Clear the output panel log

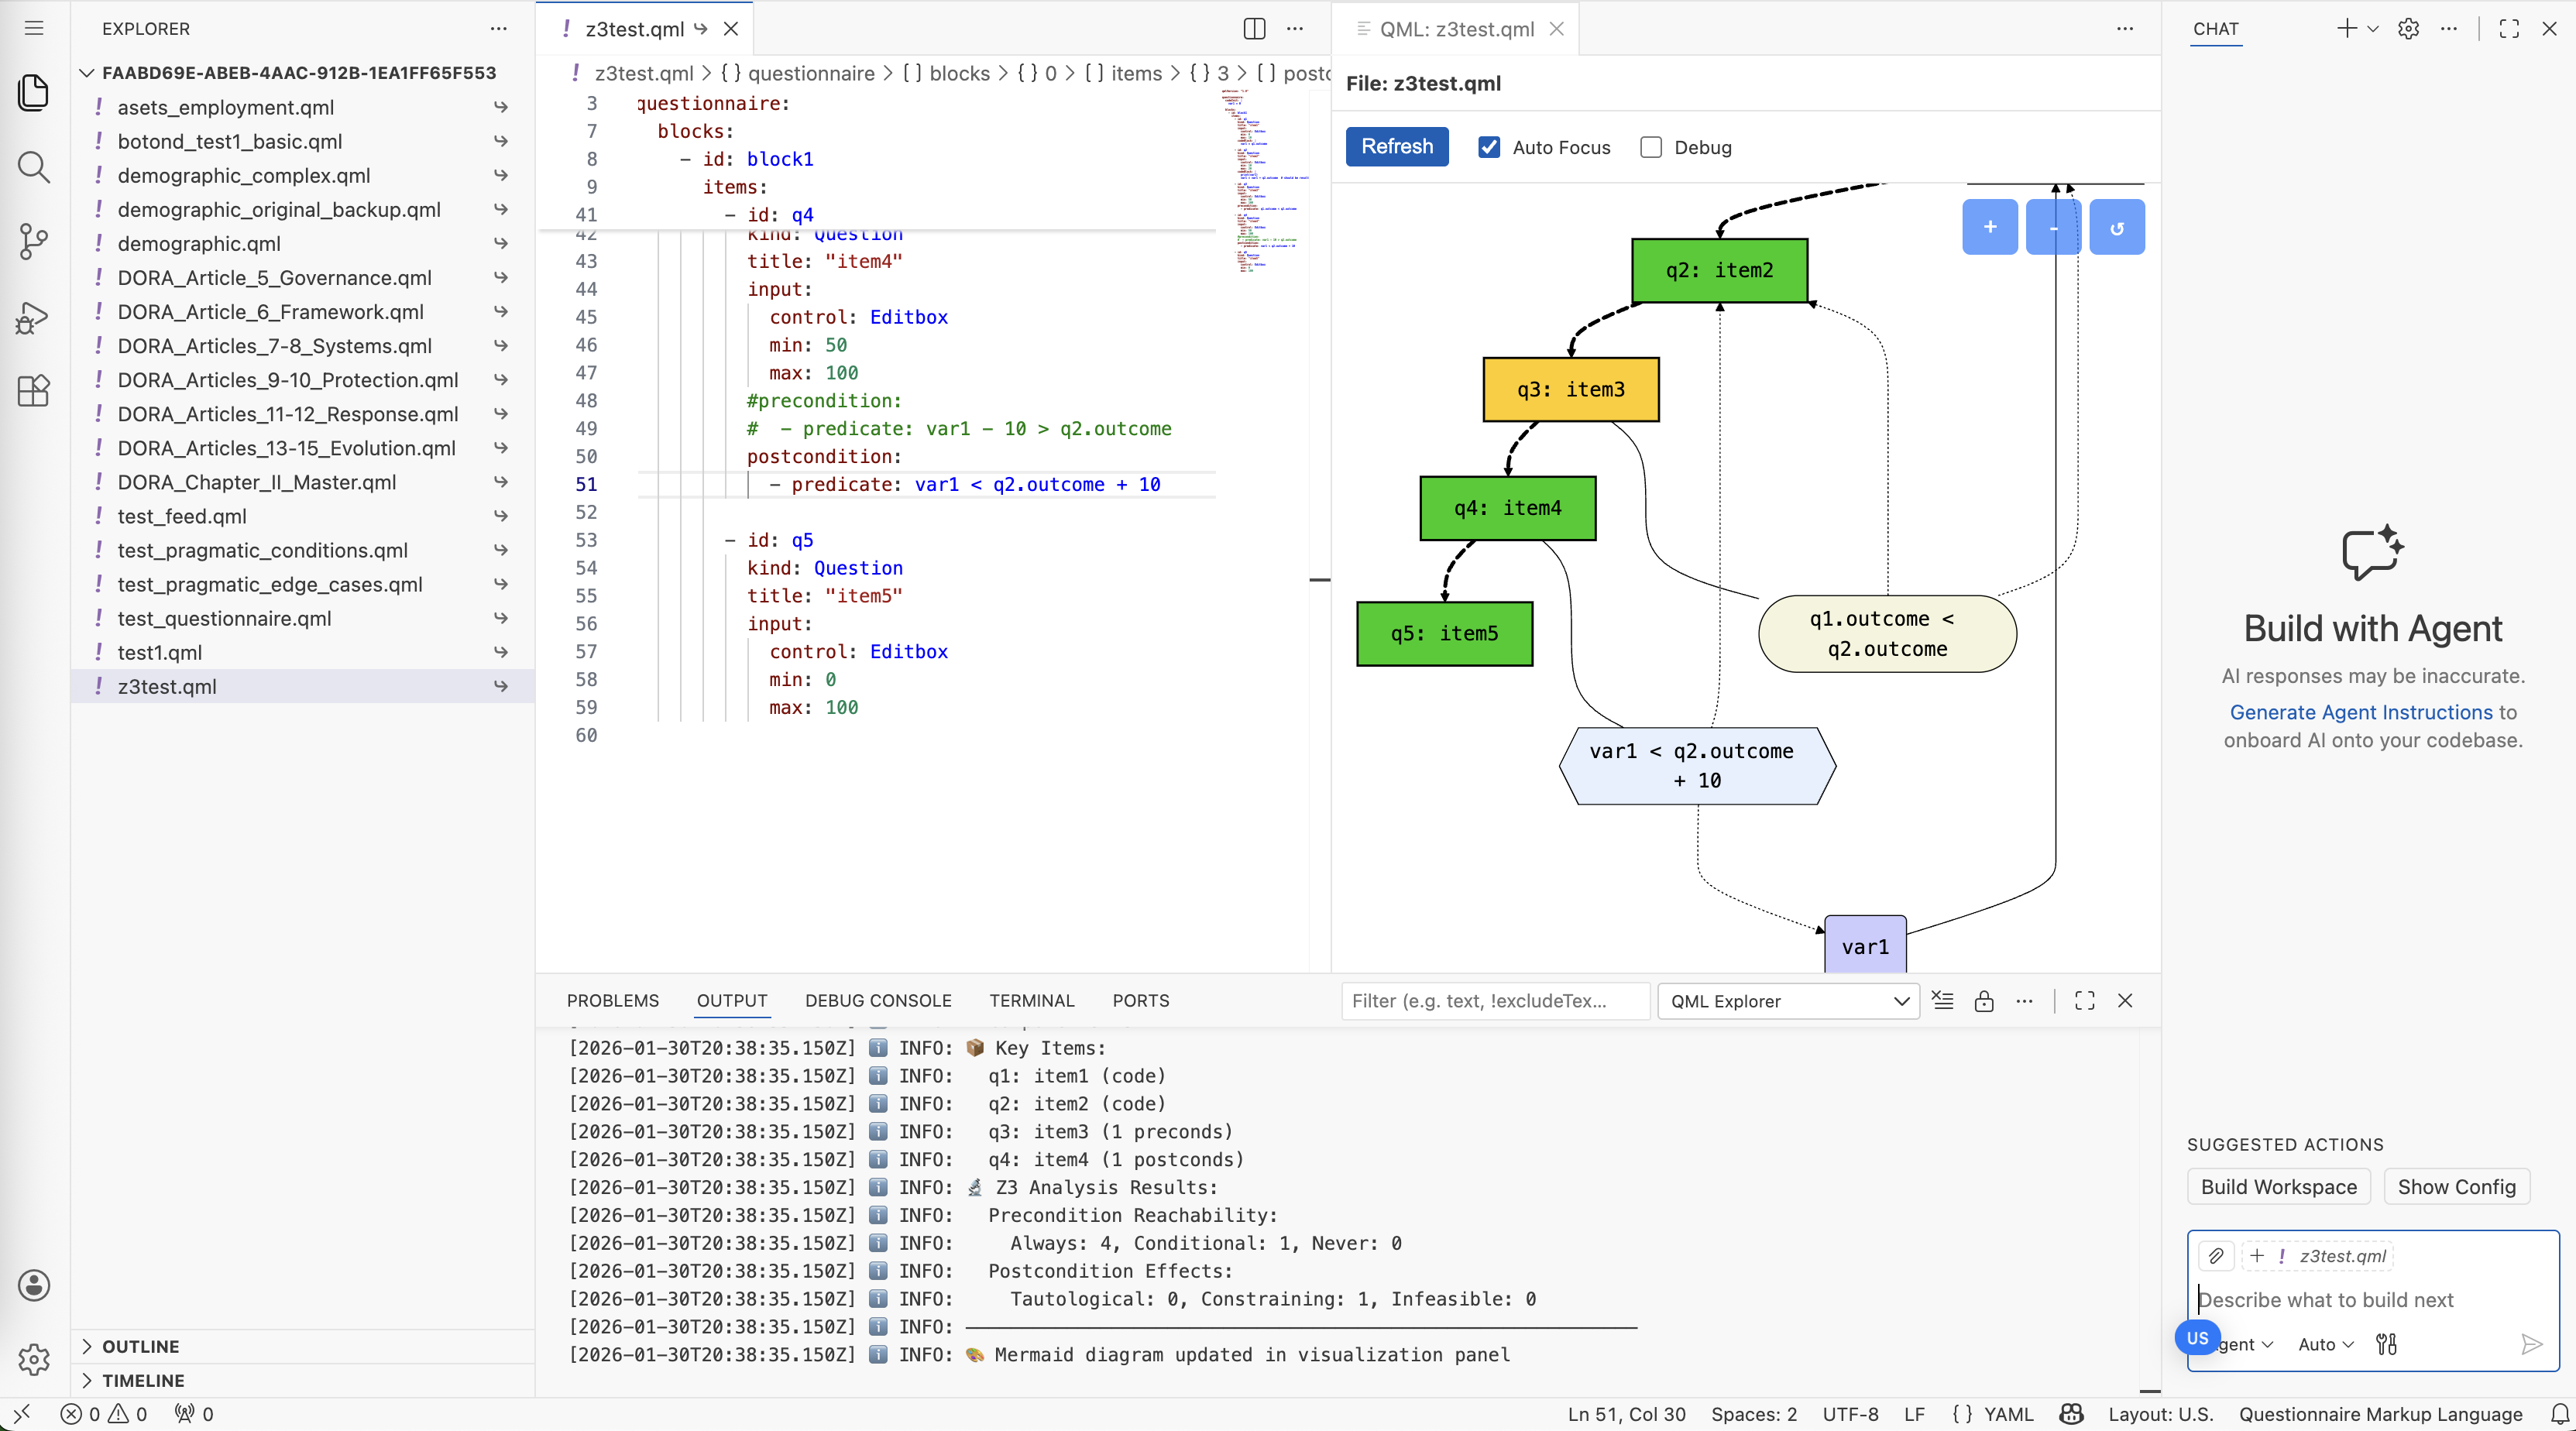[x=1942, y=1001]
